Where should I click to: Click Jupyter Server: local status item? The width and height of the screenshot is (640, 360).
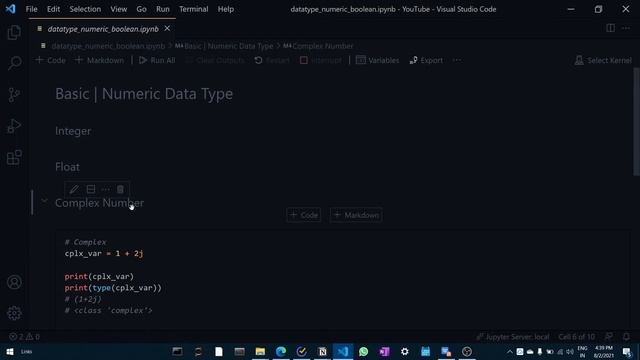click(x=513, y=337)
